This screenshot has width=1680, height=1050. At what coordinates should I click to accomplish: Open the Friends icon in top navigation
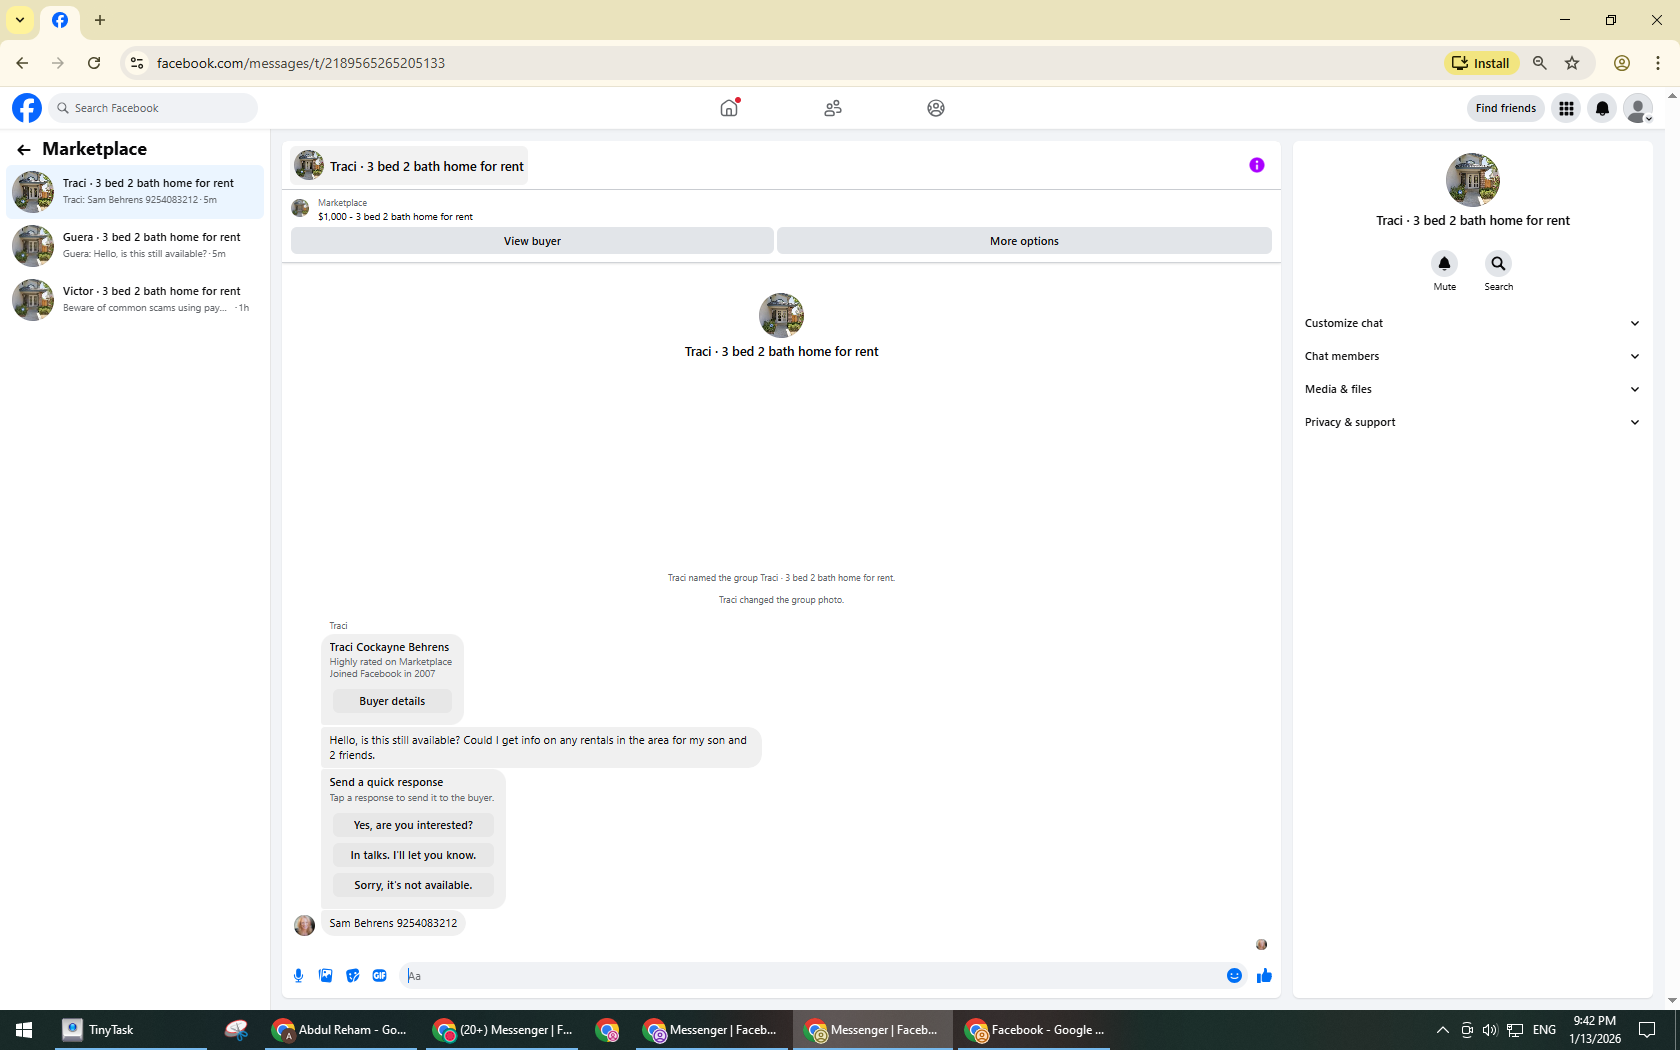click(x=832, y=108)
